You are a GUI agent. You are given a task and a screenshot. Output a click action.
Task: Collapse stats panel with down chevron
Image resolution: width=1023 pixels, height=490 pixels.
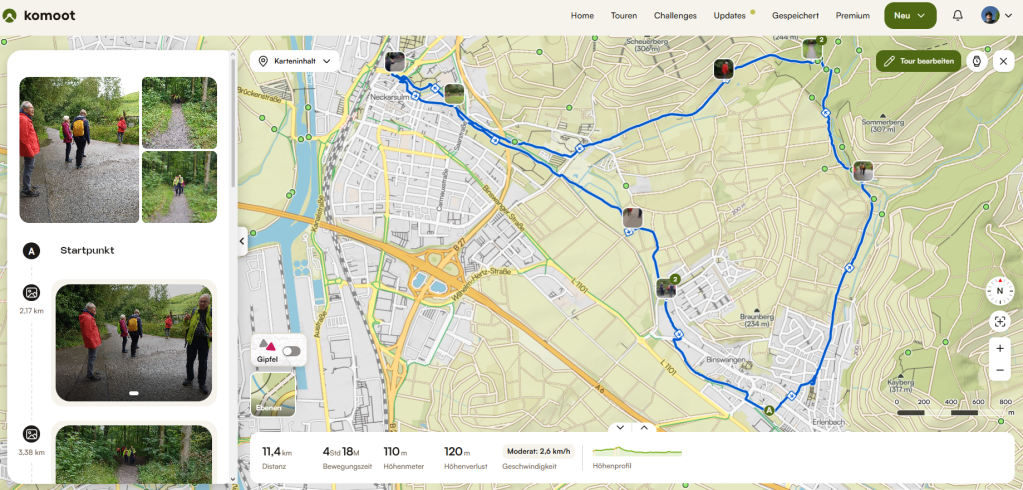[620, 427]
